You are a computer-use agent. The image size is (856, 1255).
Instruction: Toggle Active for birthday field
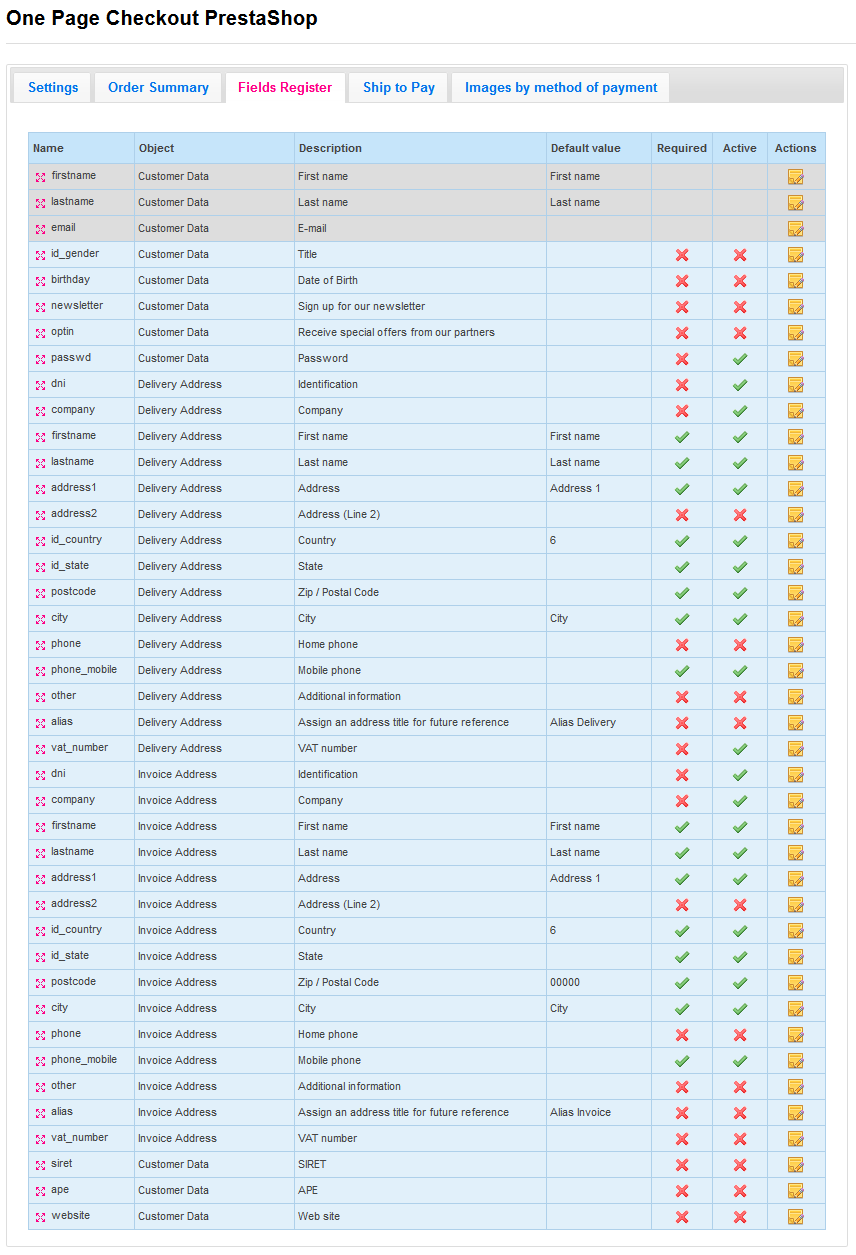tap(740, 281)
